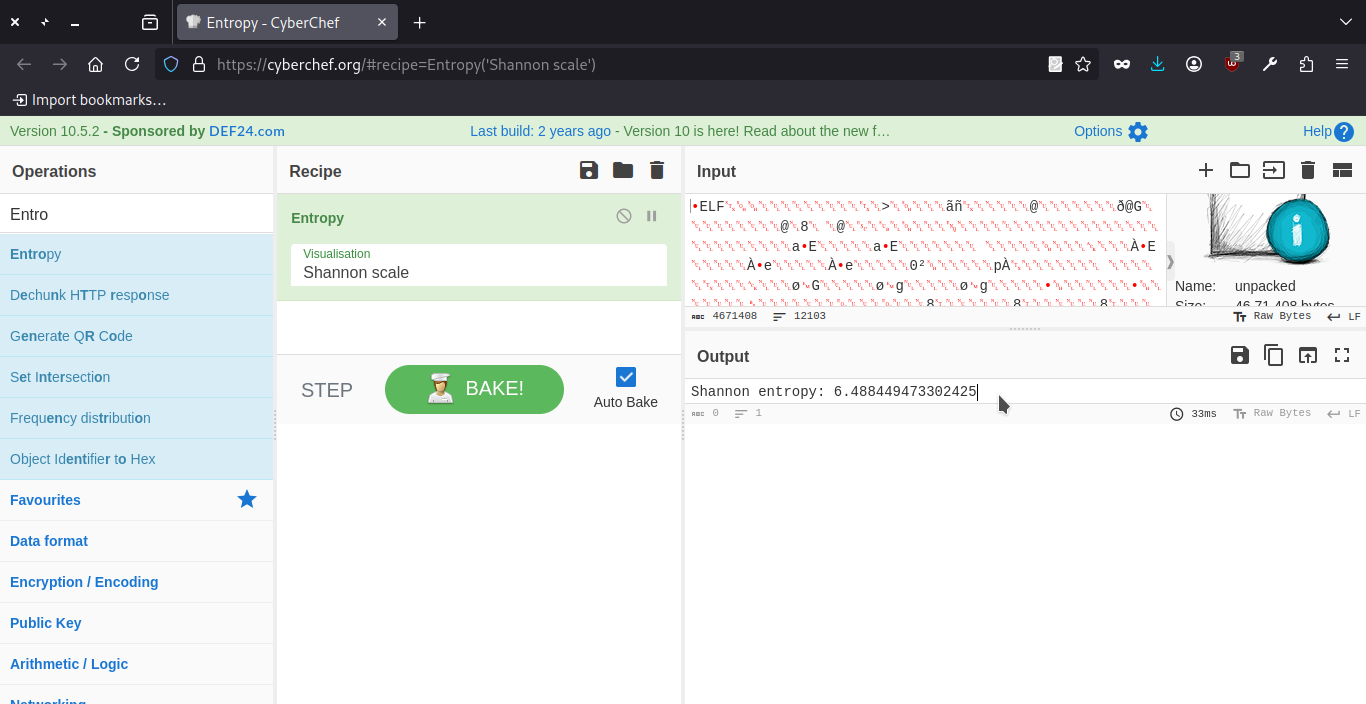Maximise the output pane
The image size is (1366, 704).
pyautogui.click(x=1342, y=356)
